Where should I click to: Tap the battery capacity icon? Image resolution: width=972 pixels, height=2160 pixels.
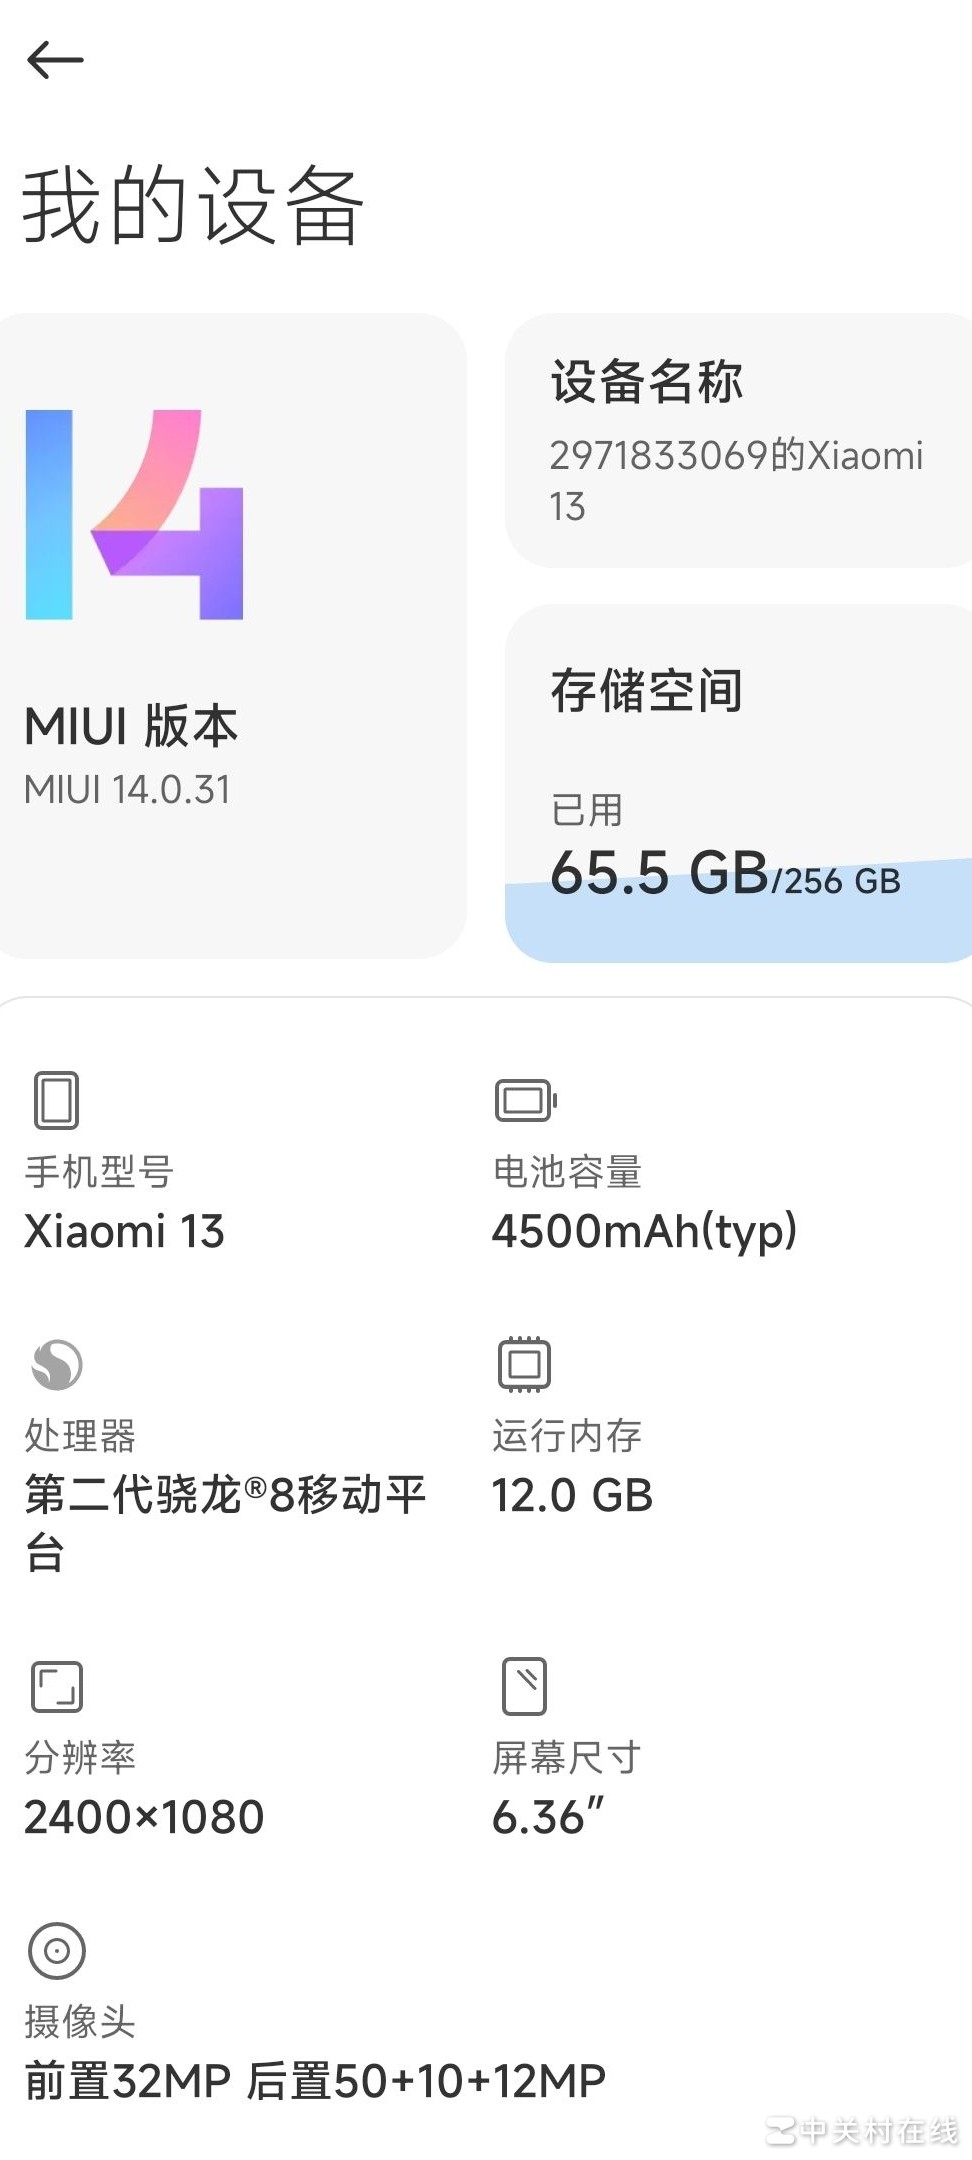(x=525, y=1100)
